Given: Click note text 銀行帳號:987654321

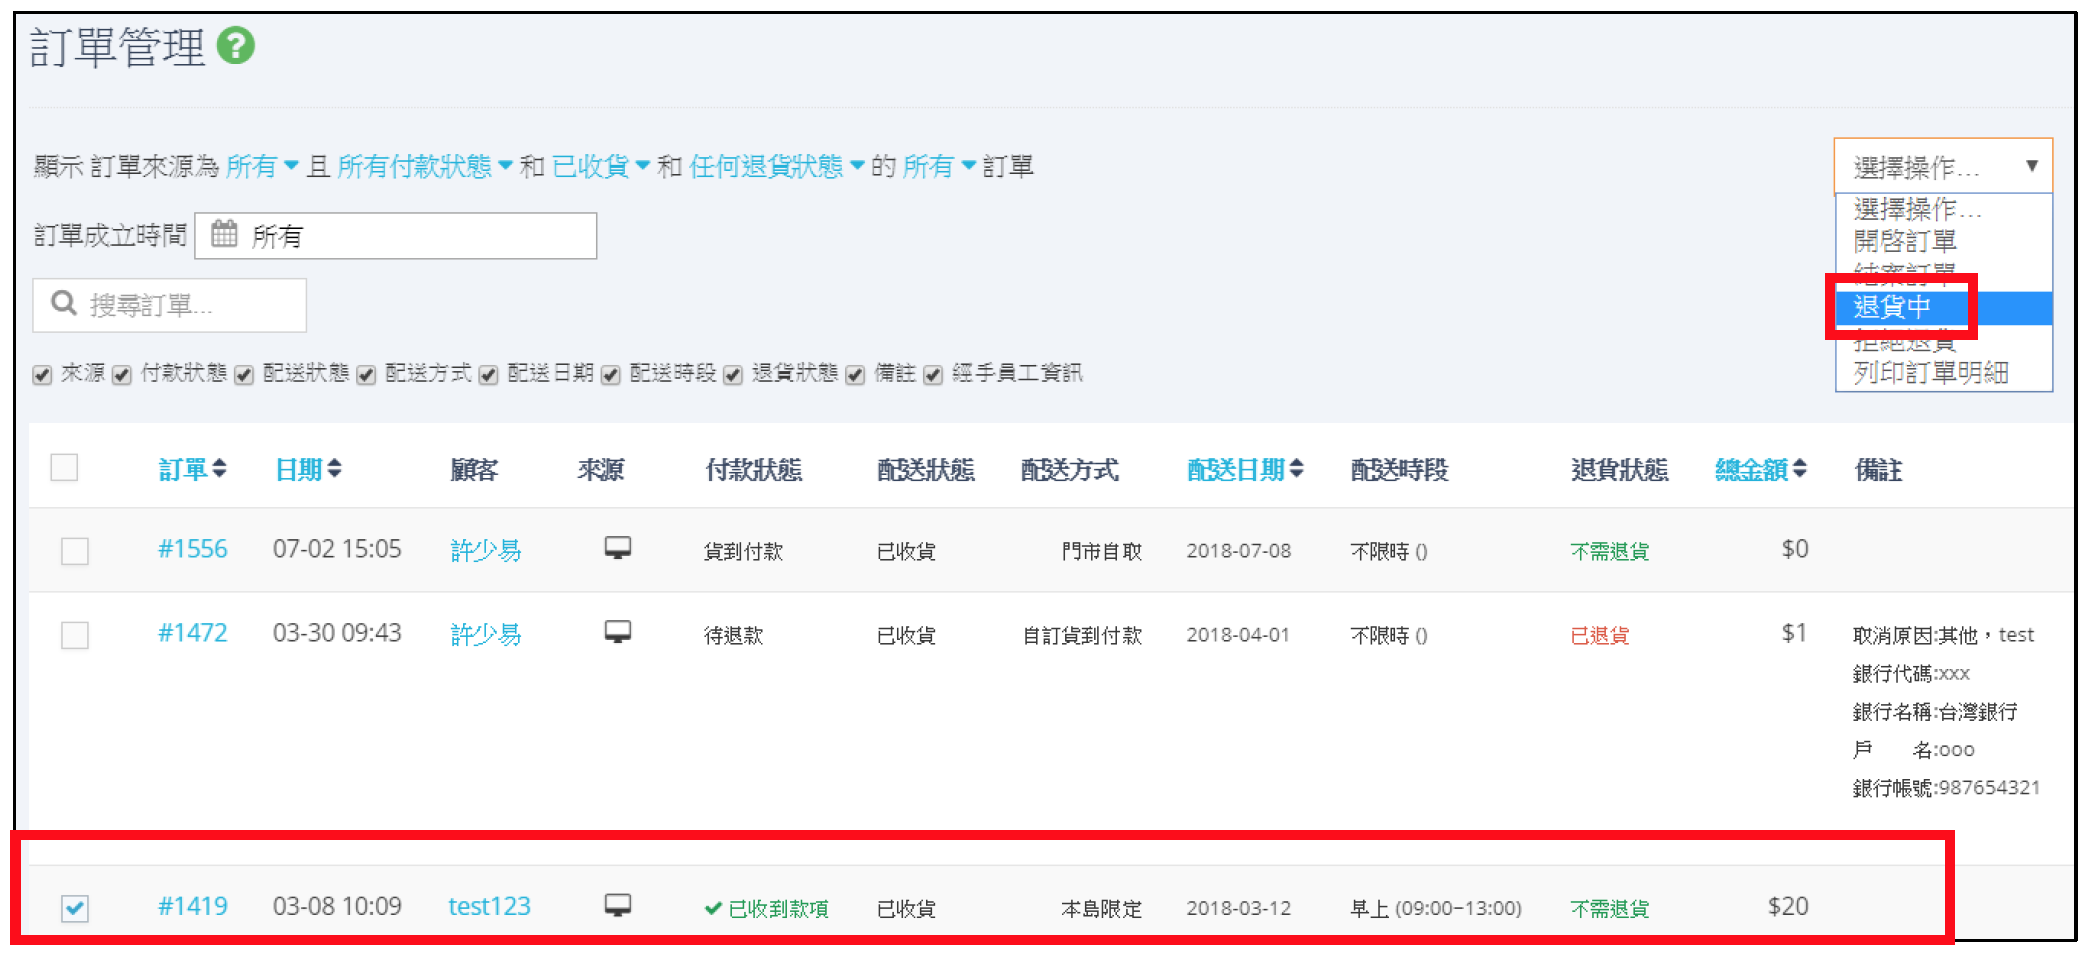Looking at the screenshot, I should coord(1946,788).
